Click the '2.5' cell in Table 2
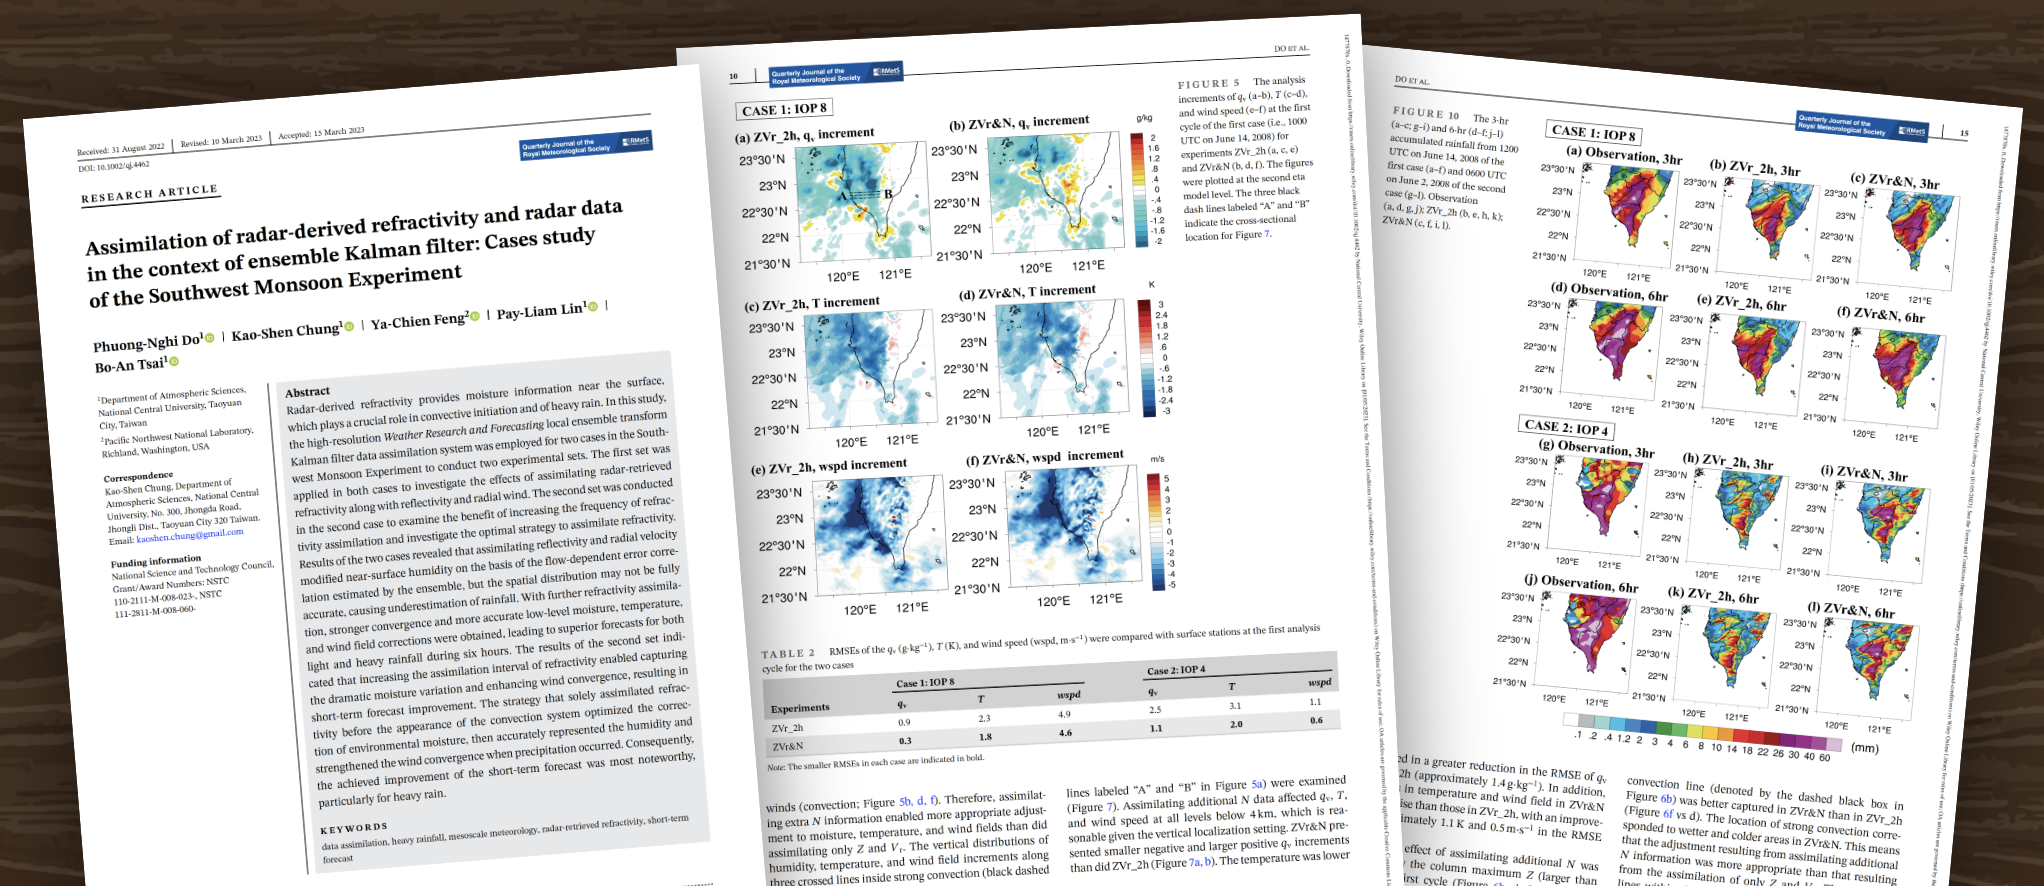 pyautogui.click(x=1155, y=709)
